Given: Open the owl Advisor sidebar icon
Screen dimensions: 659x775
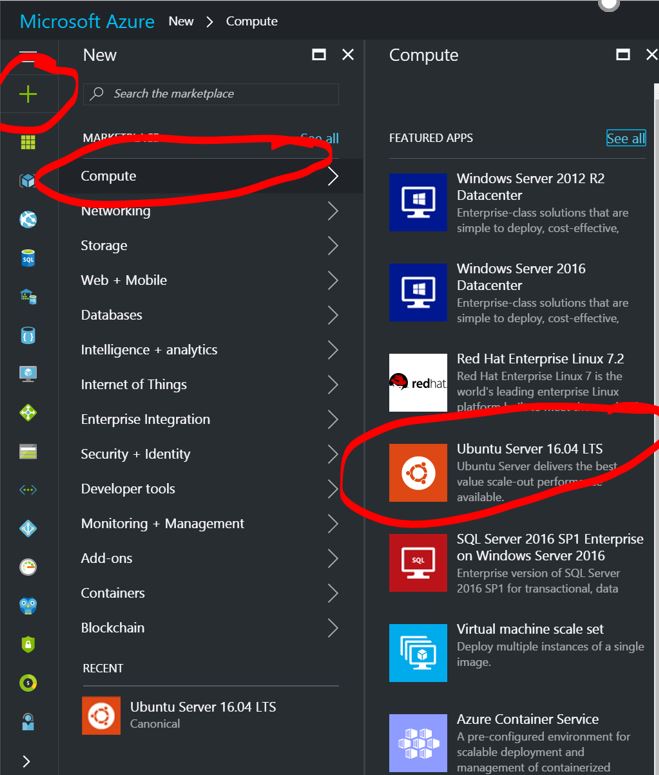Looking at the screenshot, I should 28,605.
